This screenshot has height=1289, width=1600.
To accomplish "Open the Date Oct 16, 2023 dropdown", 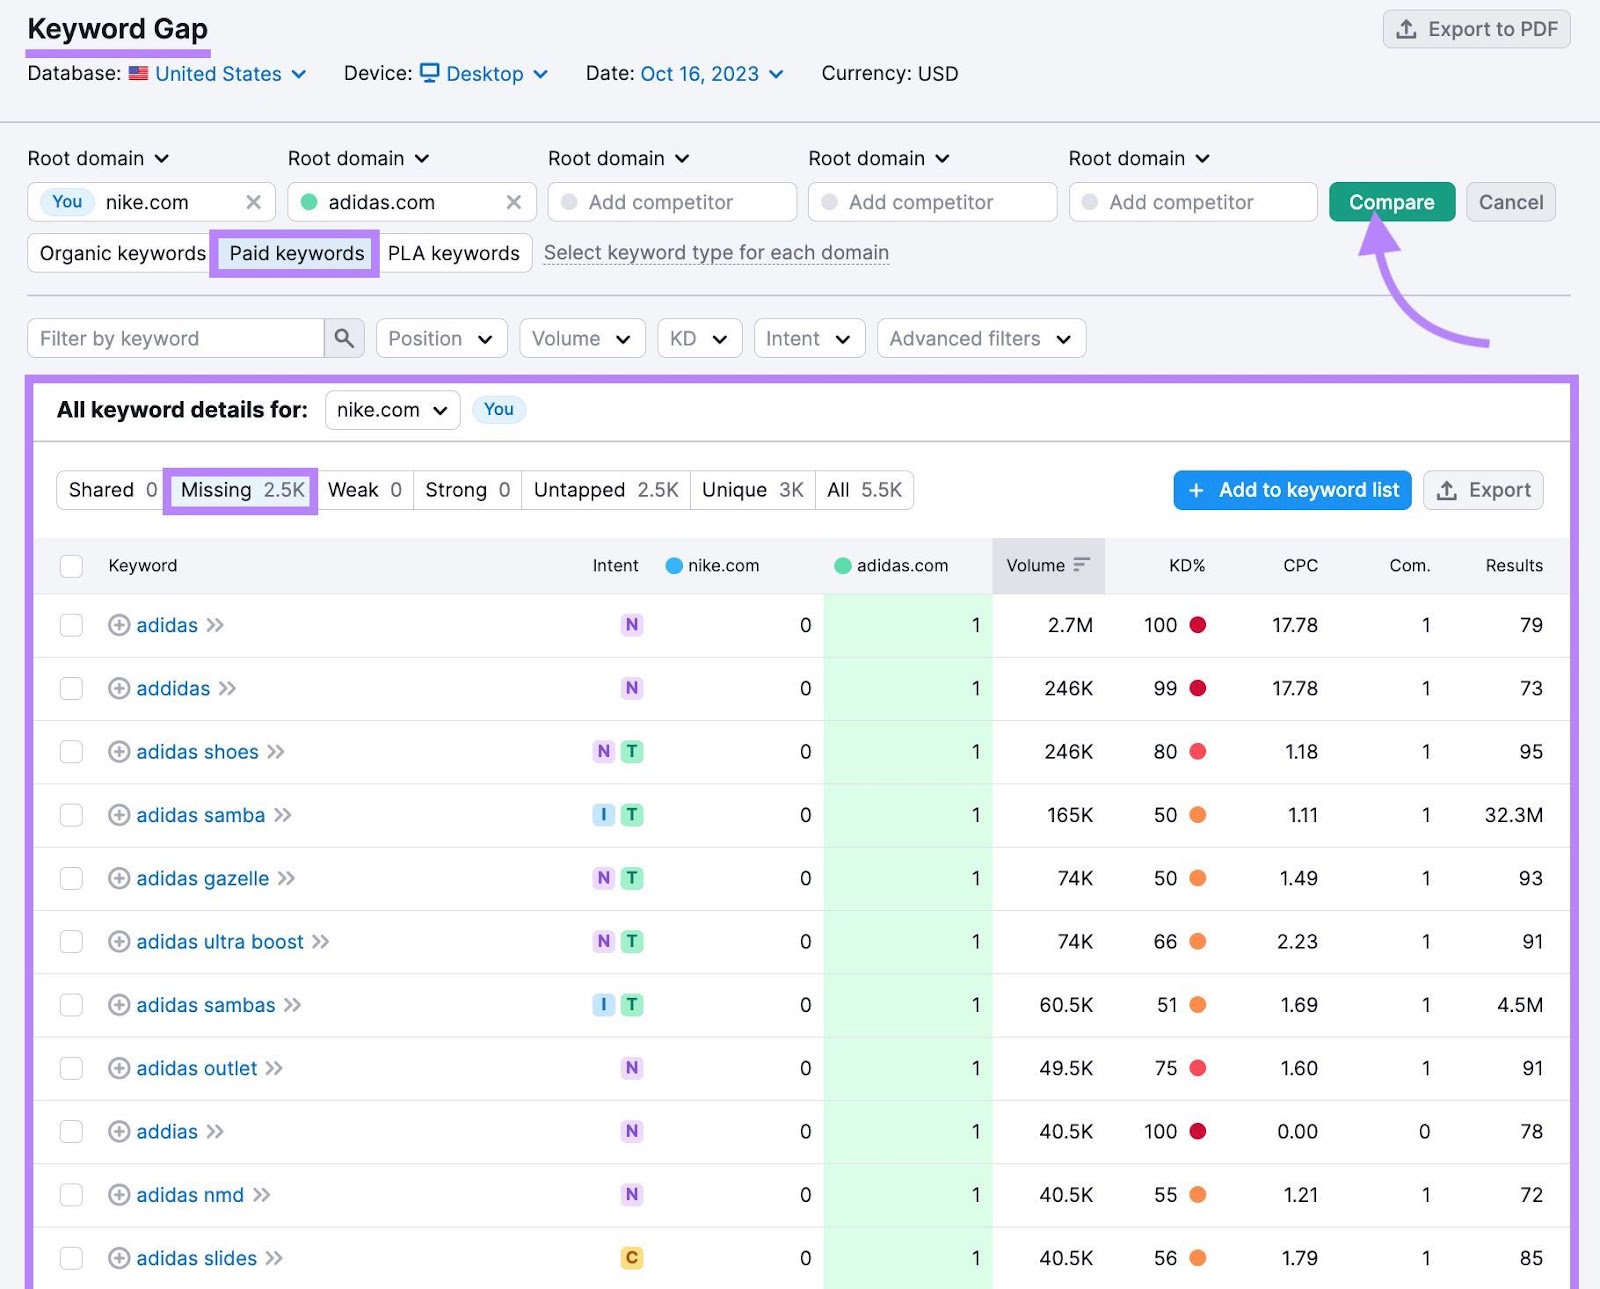I will click(711, 73).
